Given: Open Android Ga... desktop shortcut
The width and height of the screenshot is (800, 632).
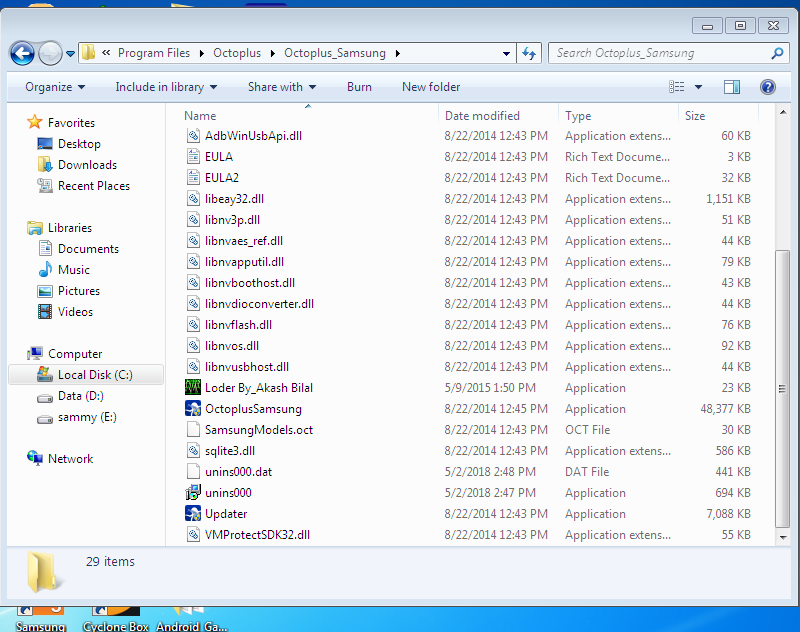Looking at the screenshot, I should [192, 619].
